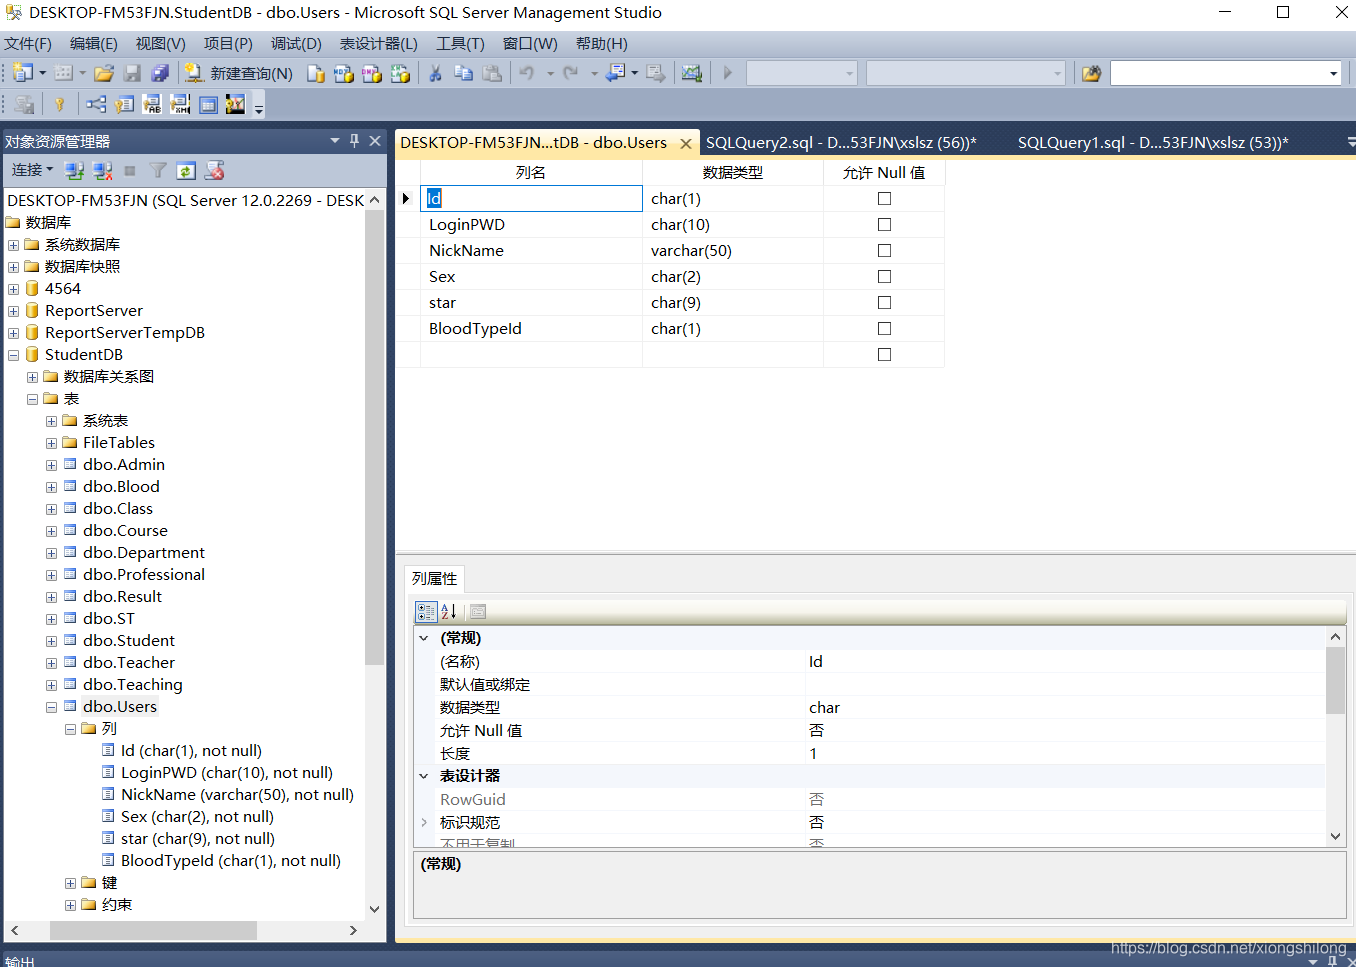Click the Refresh icon in Object Explorer
Screen dimensions: 1356x967
tap(186, 170)
